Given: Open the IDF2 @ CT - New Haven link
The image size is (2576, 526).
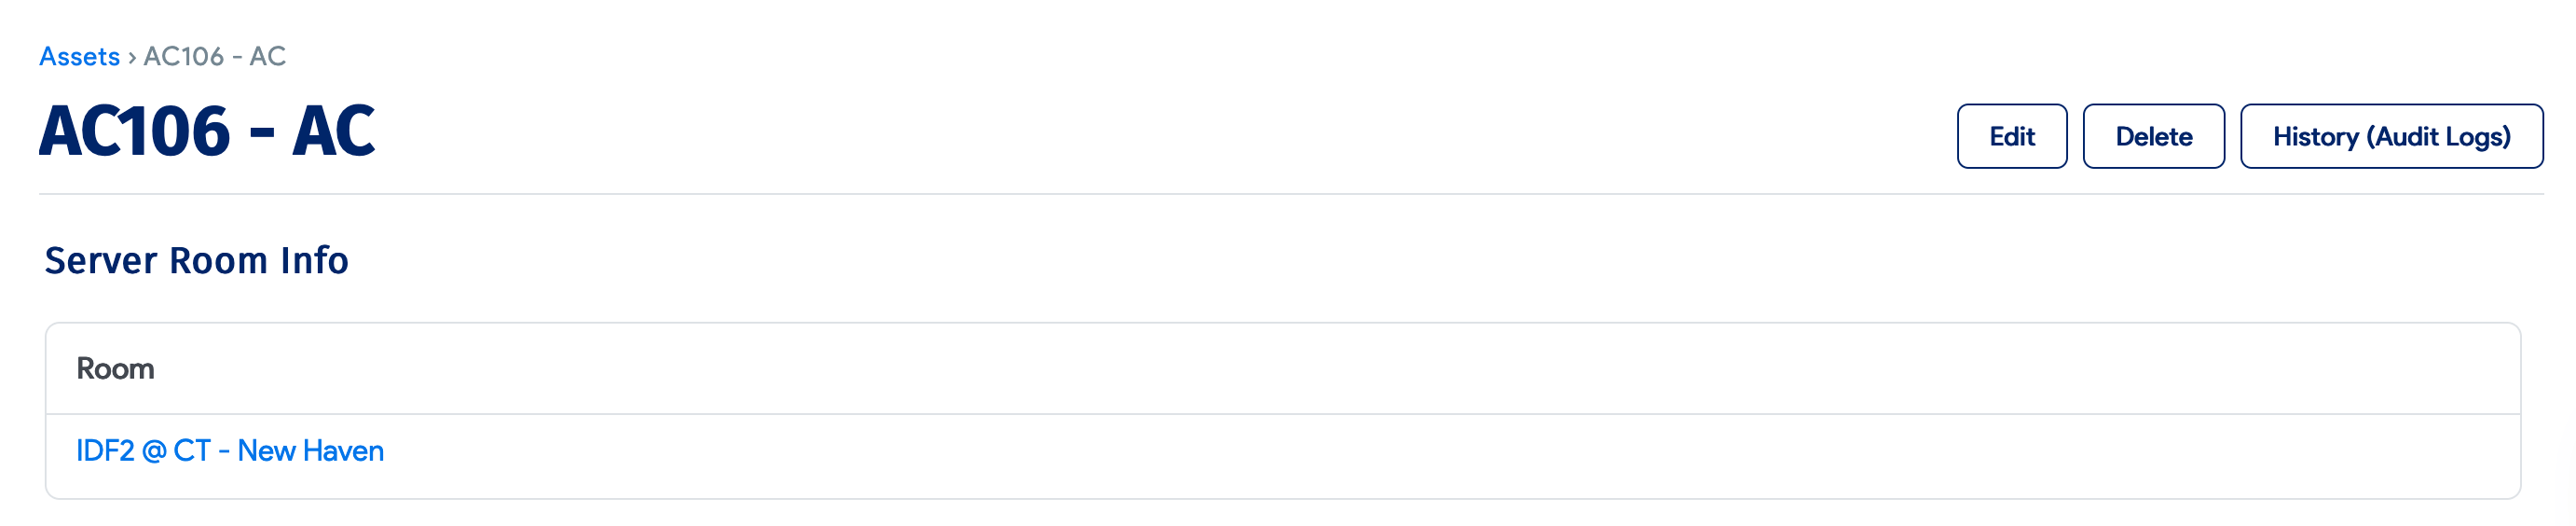Looking at the screenshot, I should (230, 451).
